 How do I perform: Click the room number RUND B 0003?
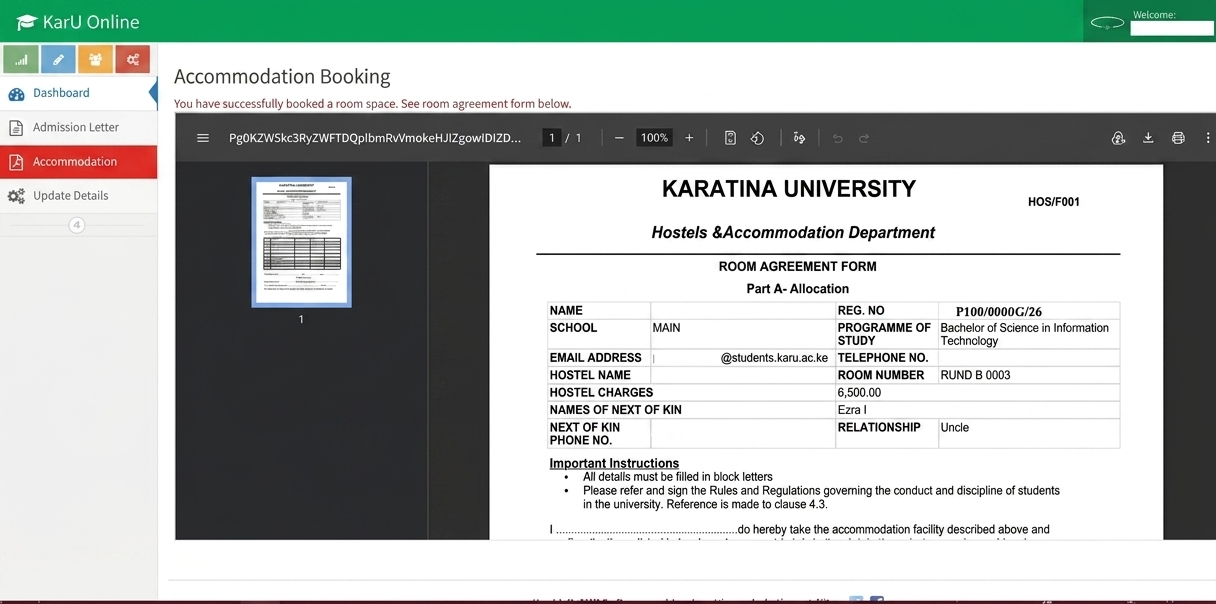[975, 375]
